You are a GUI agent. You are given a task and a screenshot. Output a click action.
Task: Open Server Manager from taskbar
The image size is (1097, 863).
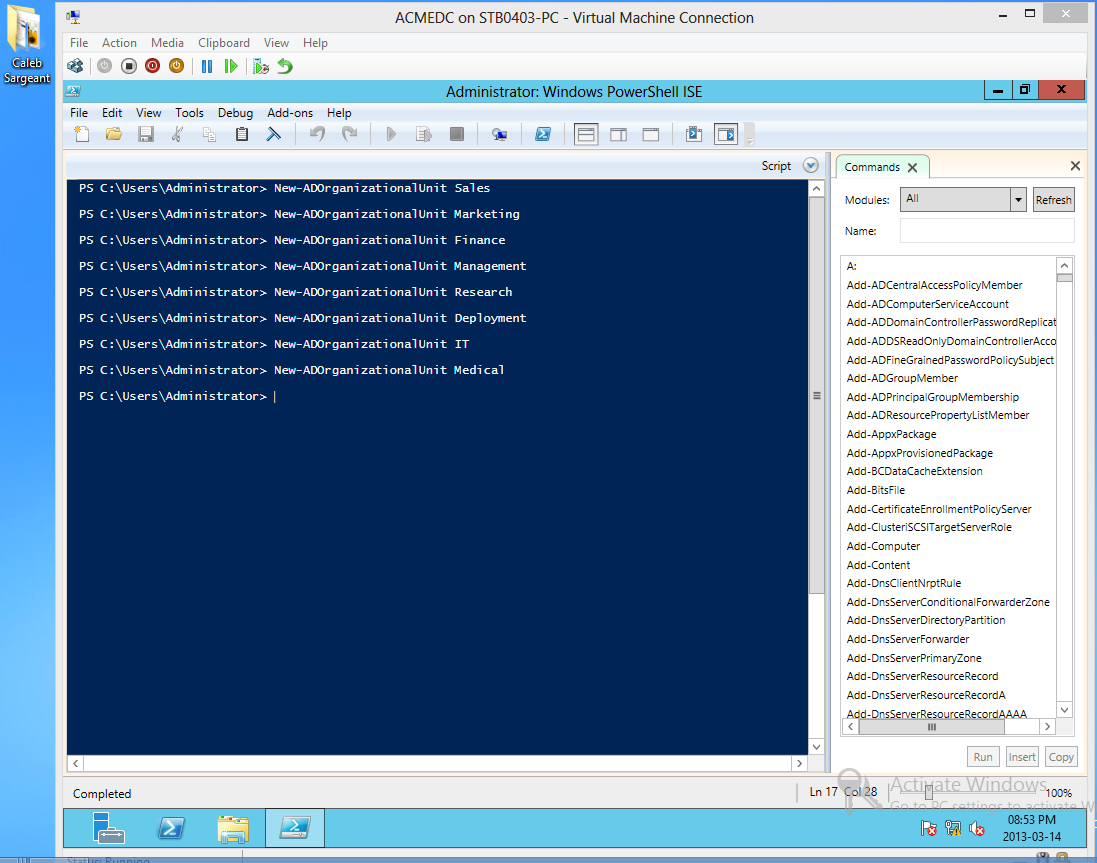(x=108, y=828)
